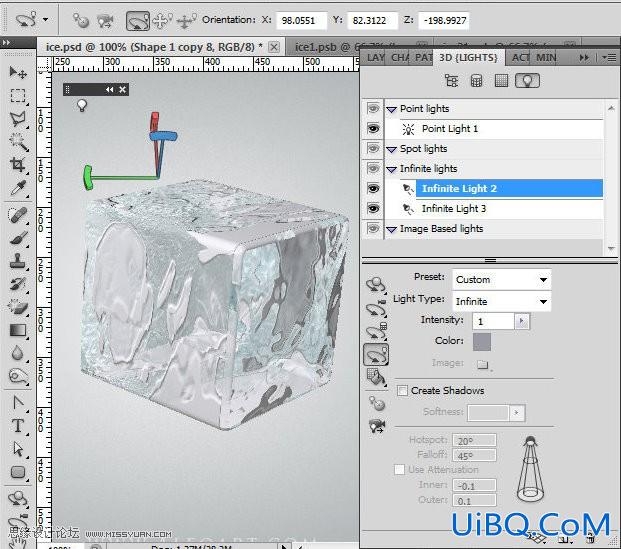This screenshot has width=621, height=549.
Task: Collapse the Infinite lights group
Action: pos(391,170)
